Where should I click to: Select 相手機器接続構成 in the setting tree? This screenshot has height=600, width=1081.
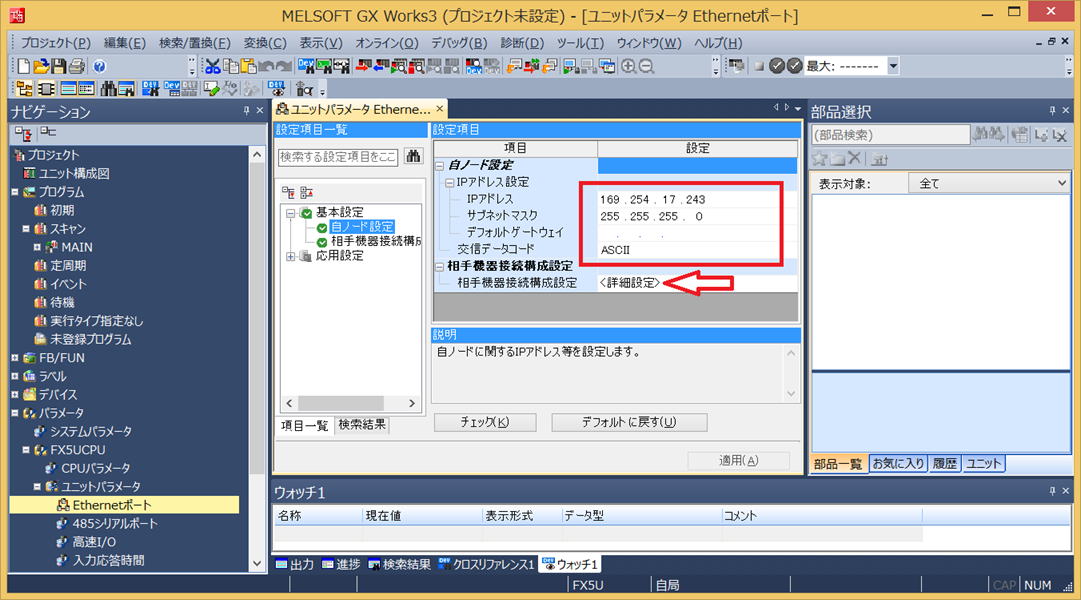tap(376, 241)
